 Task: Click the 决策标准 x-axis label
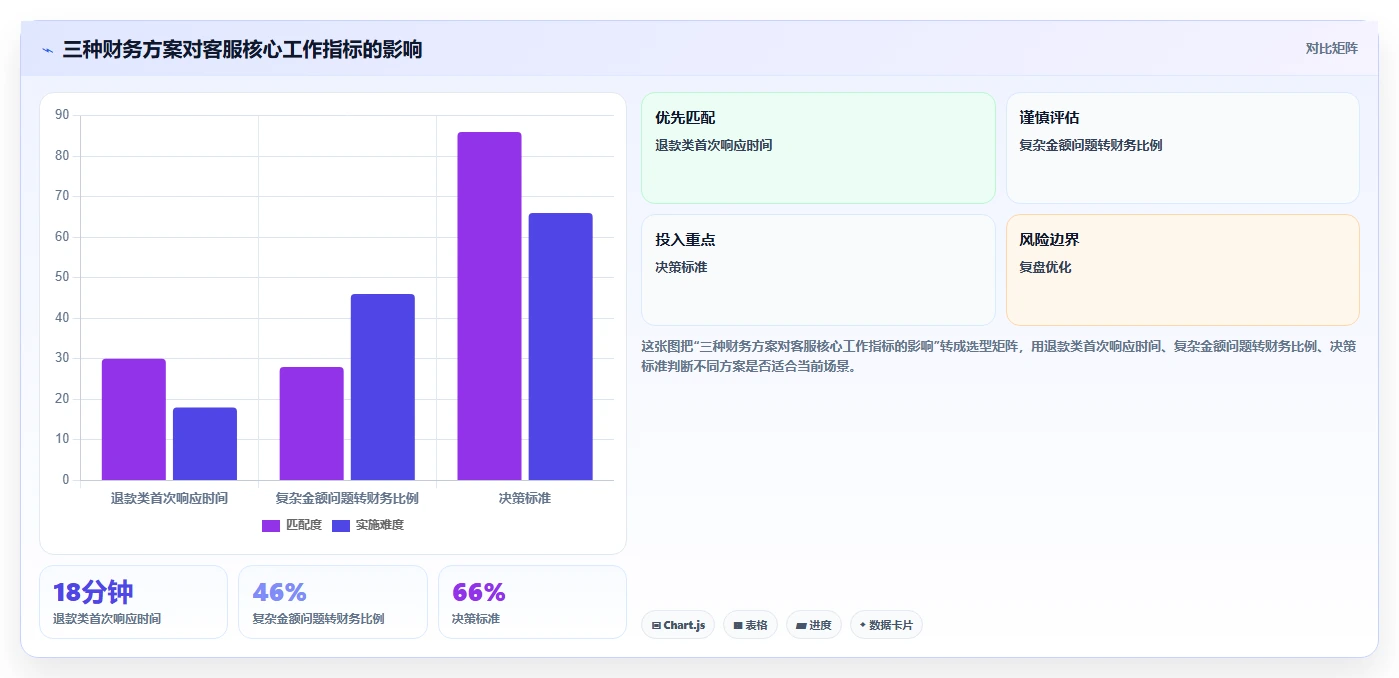point(525,498)
